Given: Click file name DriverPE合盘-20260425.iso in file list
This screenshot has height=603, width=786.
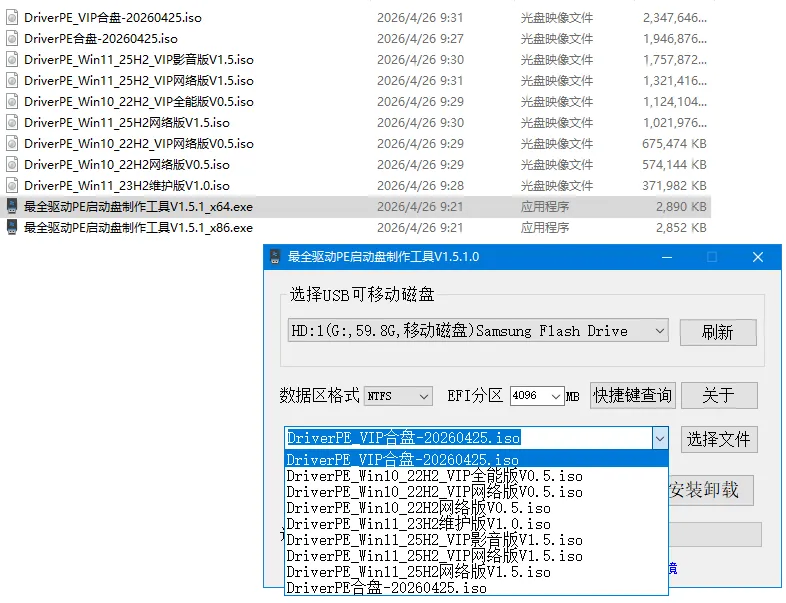Looking at the screenshot, I should pos(101,39).
